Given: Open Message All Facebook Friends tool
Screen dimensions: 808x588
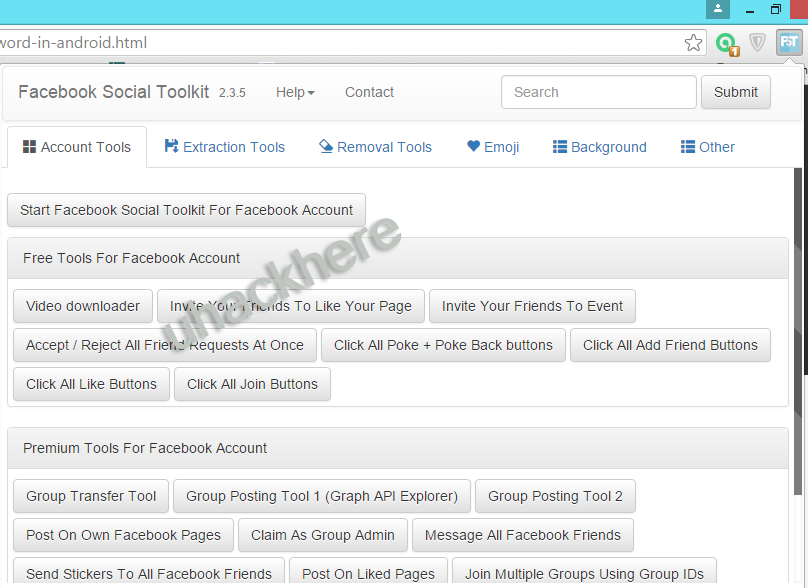Looking at the screenshot, I should pos(523,535).
